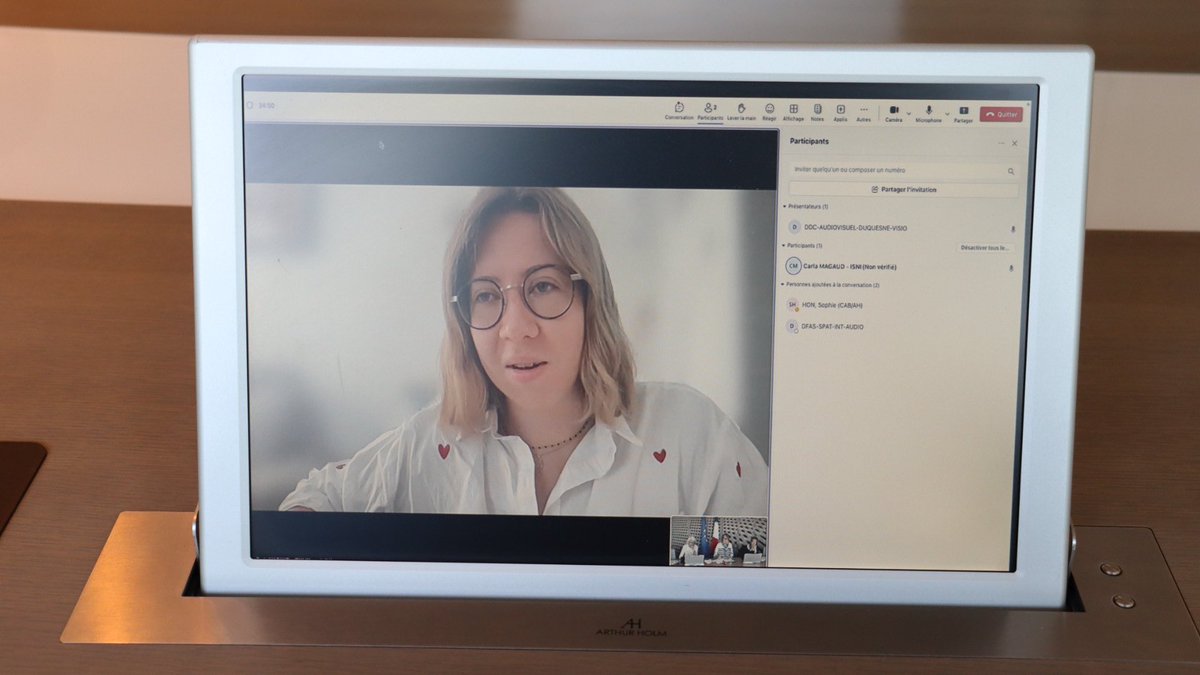The width and height of the screenshot is (1200, 675).
Task: Raise hand with Lever la main
Action: 741,111
